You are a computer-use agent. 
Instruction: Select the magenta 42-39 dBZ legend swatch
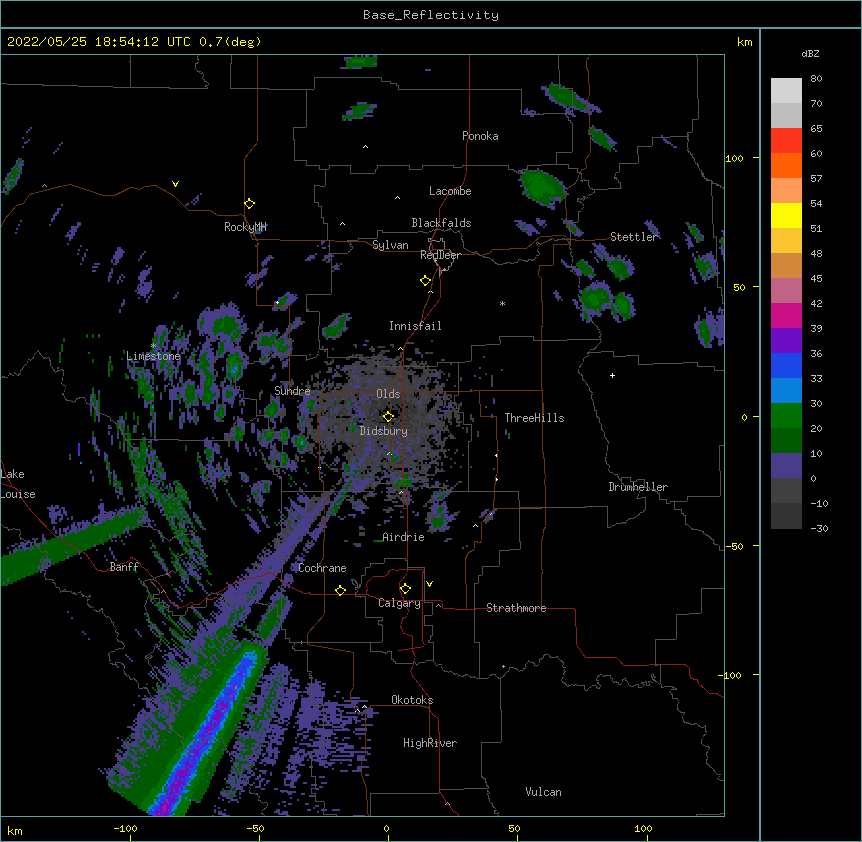click(x=786, y=315)
